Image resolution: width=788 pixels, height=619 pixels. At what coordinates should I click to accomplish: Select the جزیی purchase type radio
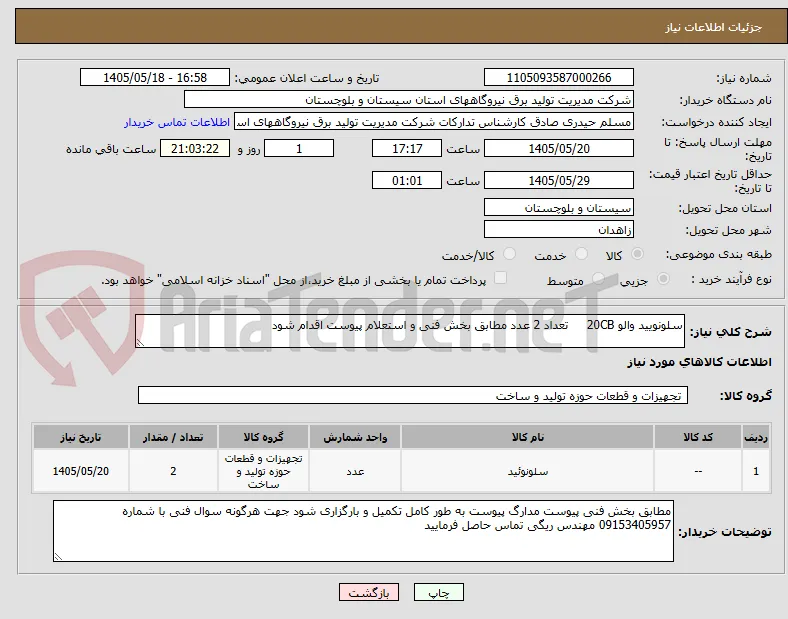pyautogui.click(x=663, y=279)
